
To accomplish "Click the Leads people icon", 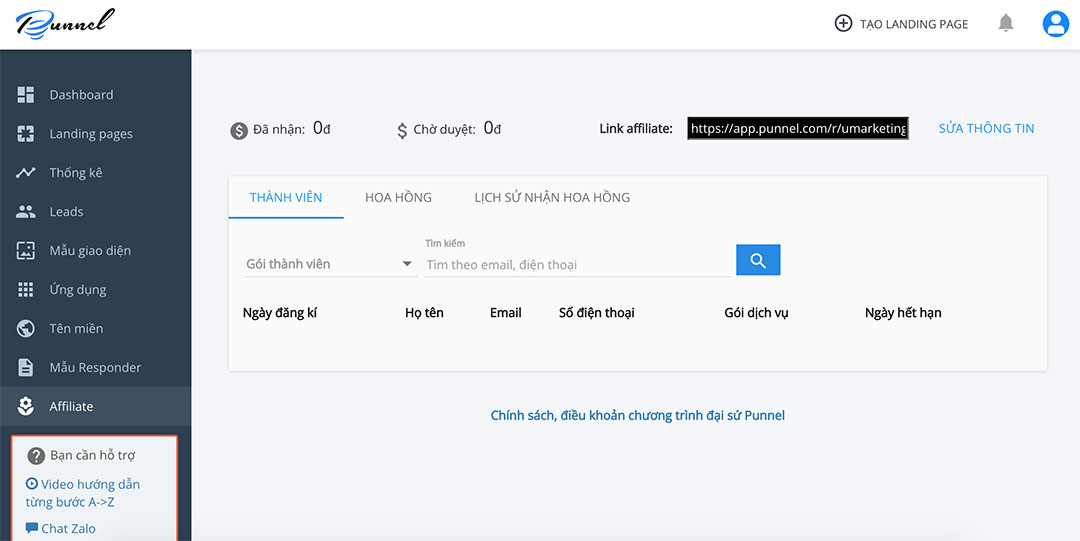I will tap(25, 212).
